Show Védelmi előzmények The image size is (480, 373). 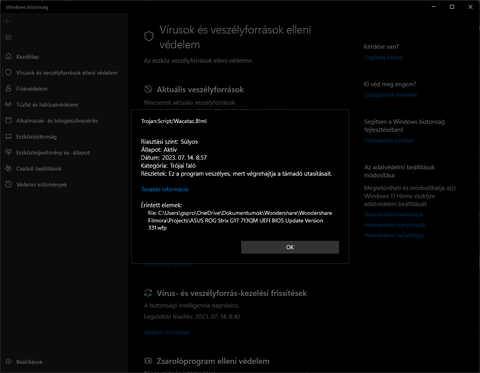coord(41,185)
